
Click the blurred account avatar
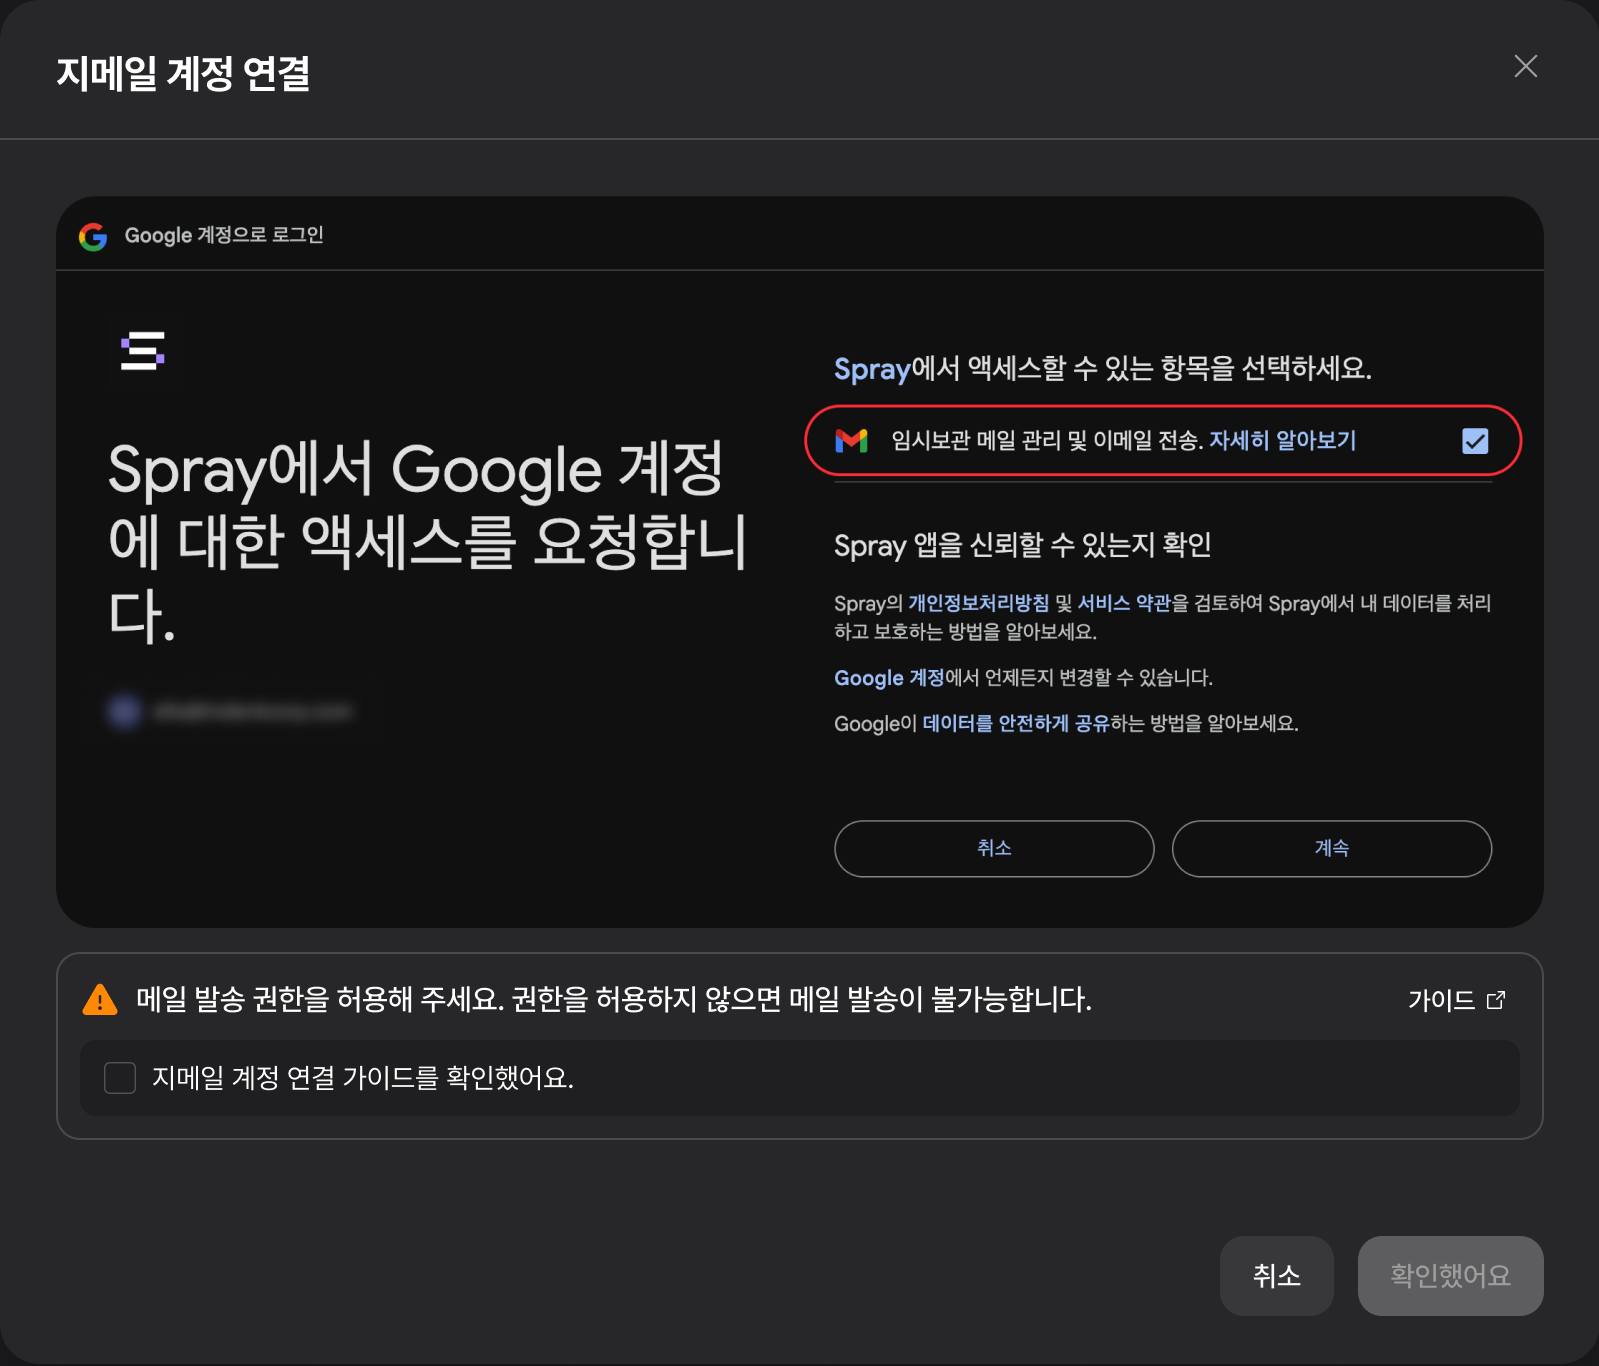124,711
